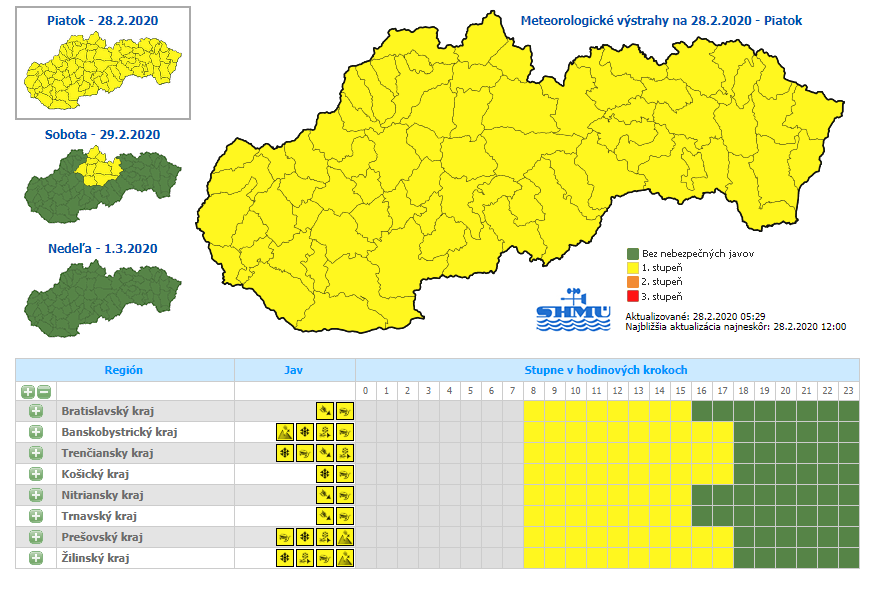This screenshot has height=589, width=871.
Task: Open the Prešovský kraj region name
Action: click(98, 537)
